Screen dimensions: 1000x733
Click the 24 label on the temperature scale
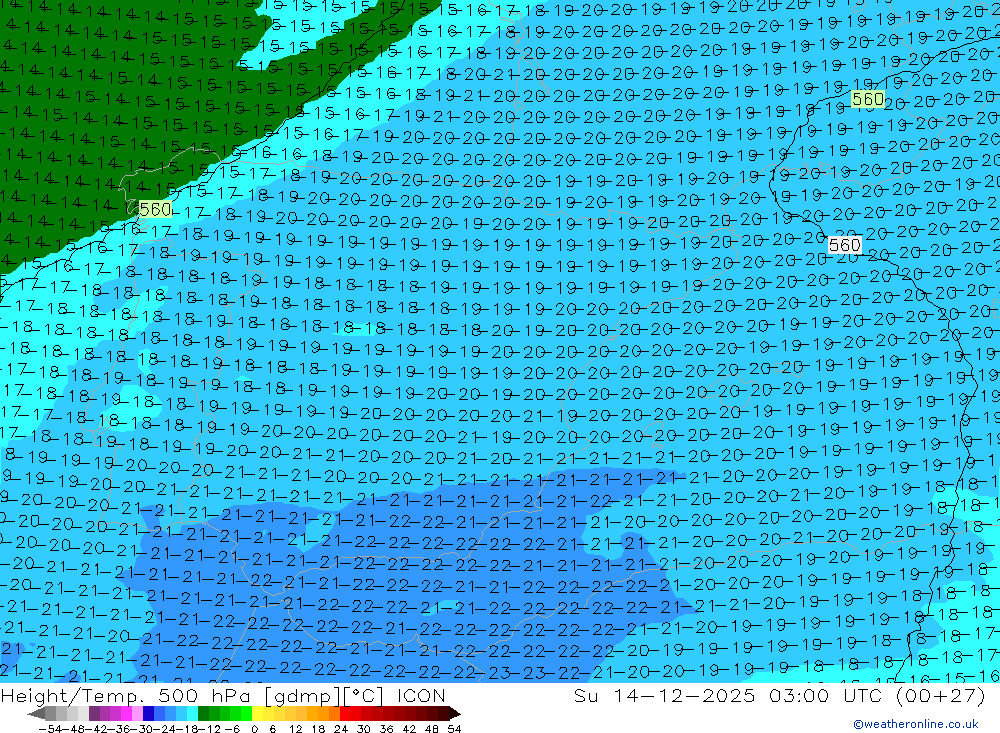341,729
